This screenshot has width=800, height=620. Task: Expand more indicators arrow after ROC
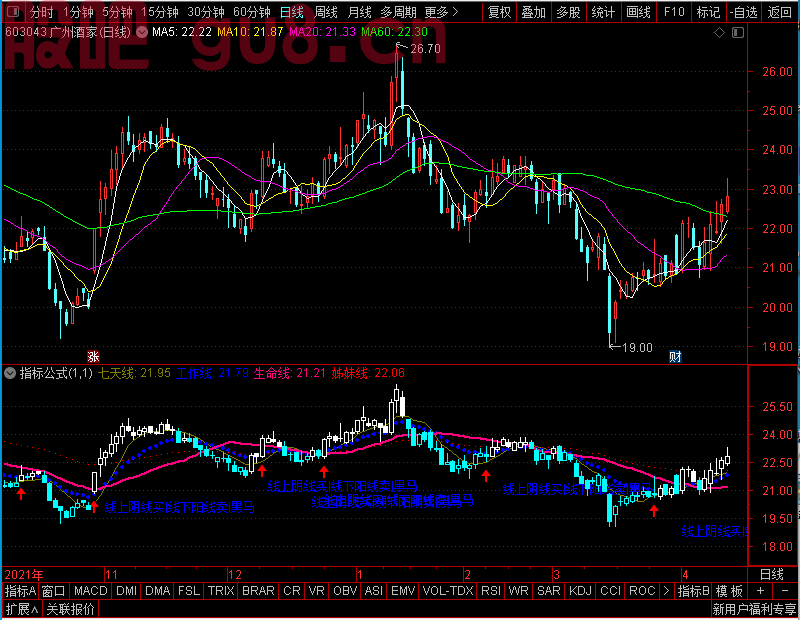pyautogui.click(x=666, y=591)
